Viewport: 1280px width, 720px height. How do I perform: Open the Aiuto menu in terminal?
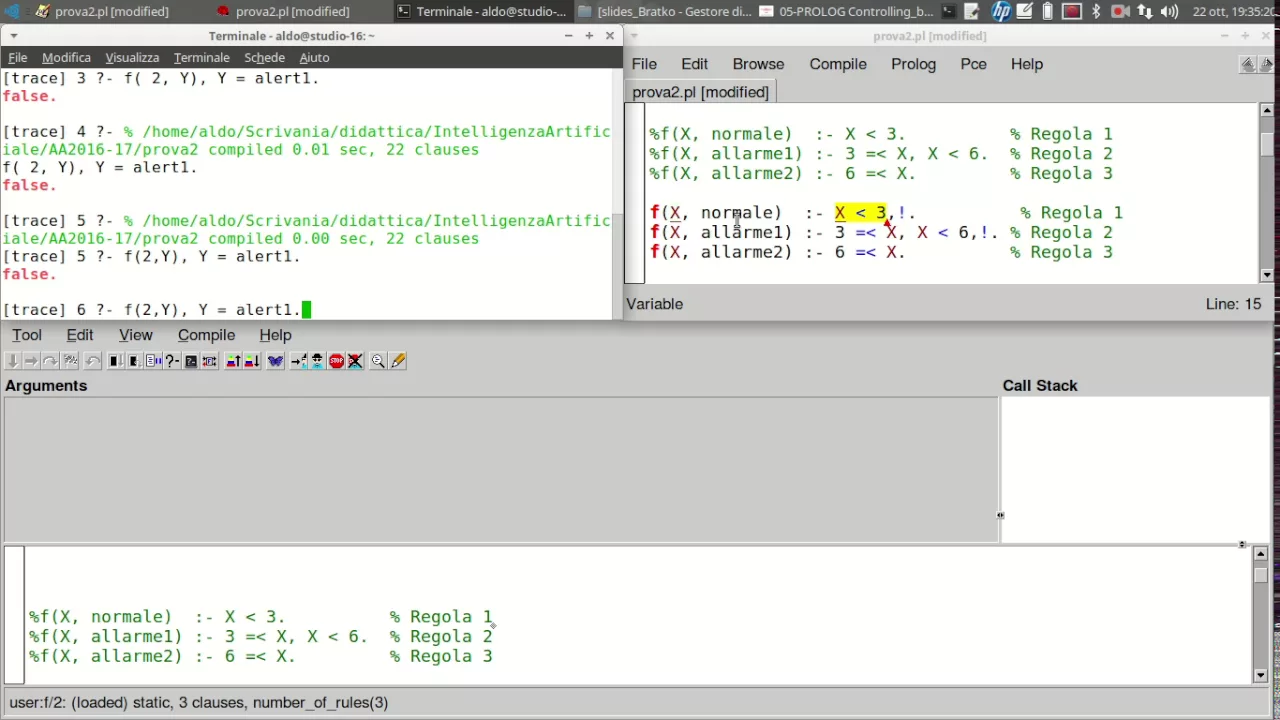pyautogui.click(x=314, y=57)
